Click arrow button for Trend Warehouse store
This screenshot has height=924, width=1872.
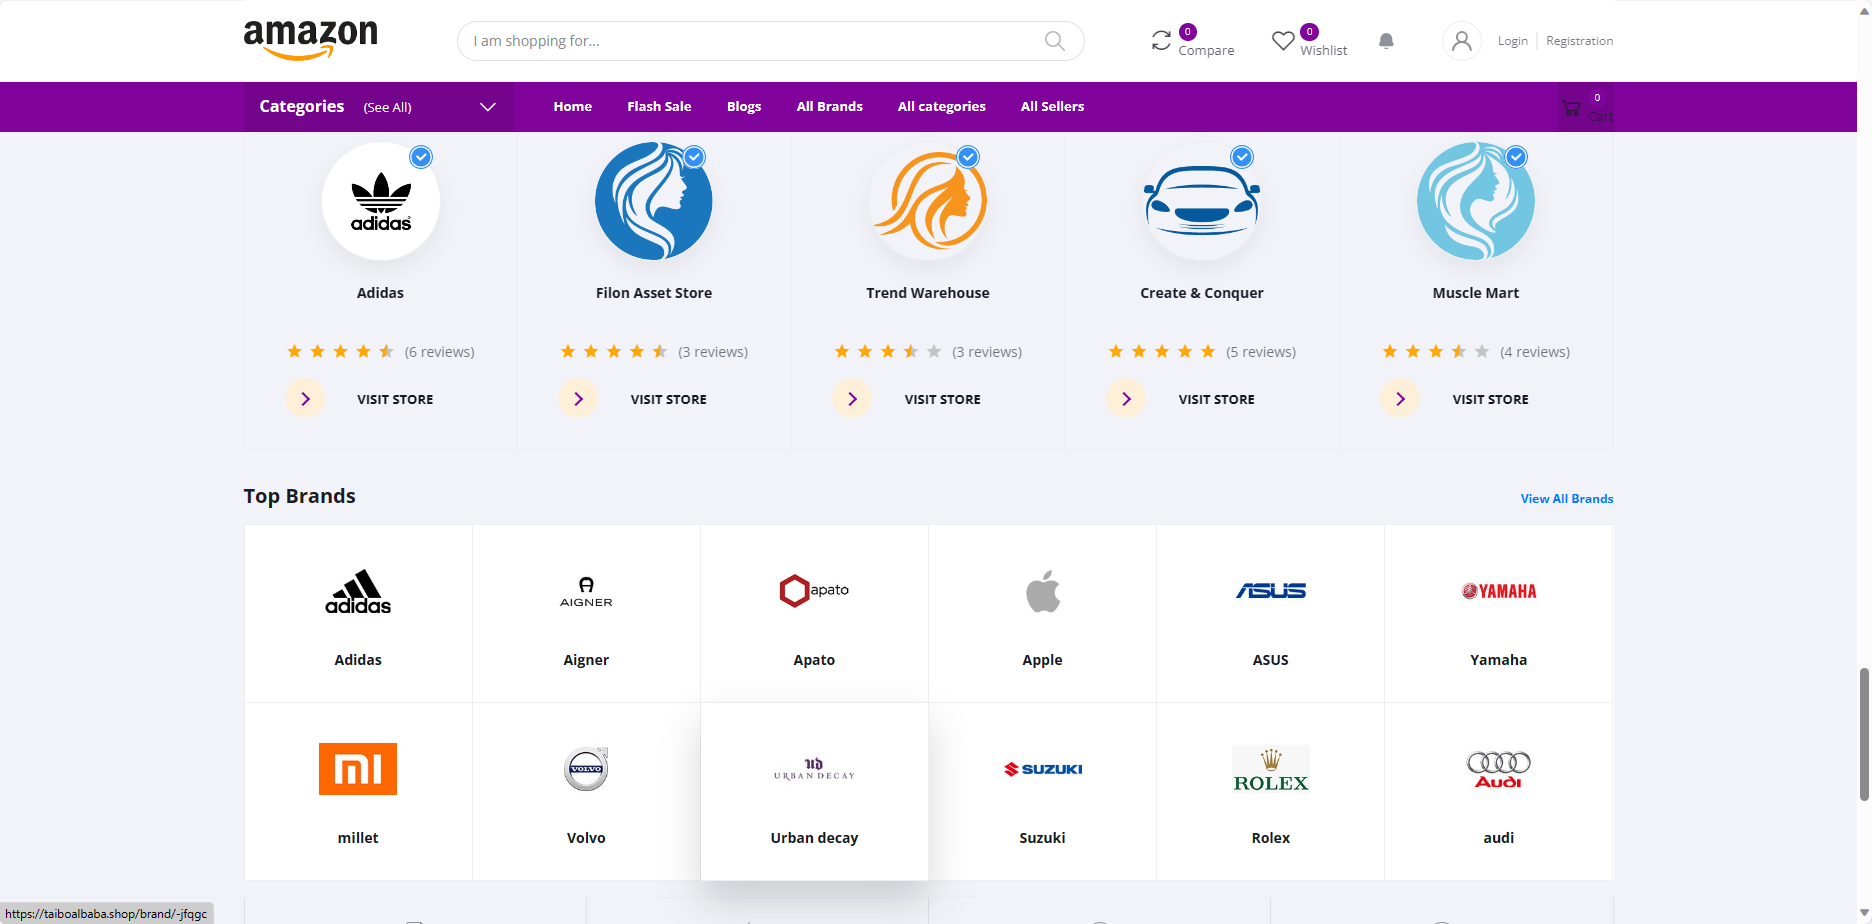click(852, 399)
